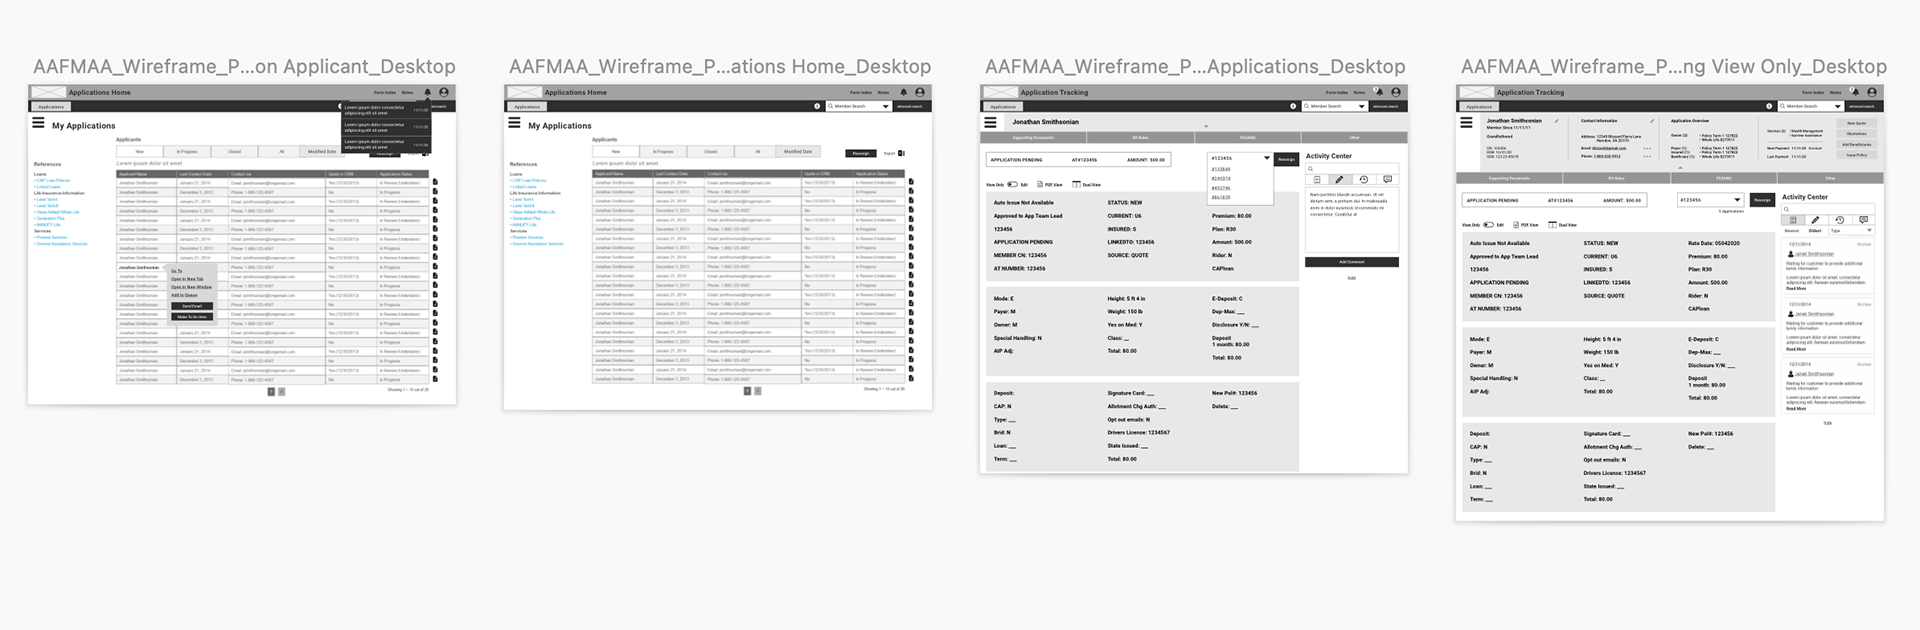Image resolution: width=1920 pixels, height=630 pixels.
Task: Toggle View Only/Edit switch in the View Only wireframe
Action: pos(1488,225)
